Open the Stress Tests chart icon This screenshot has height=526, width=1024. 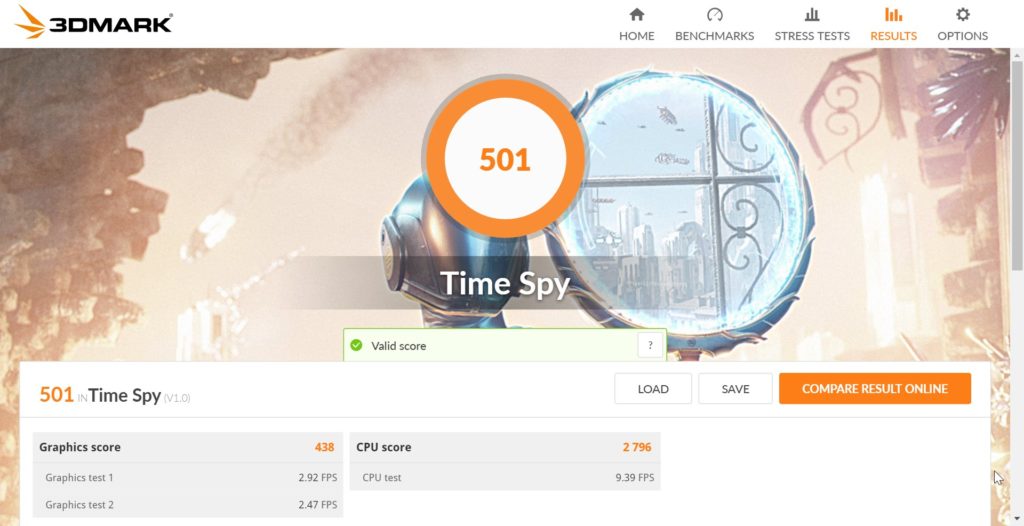coord(812,14)
